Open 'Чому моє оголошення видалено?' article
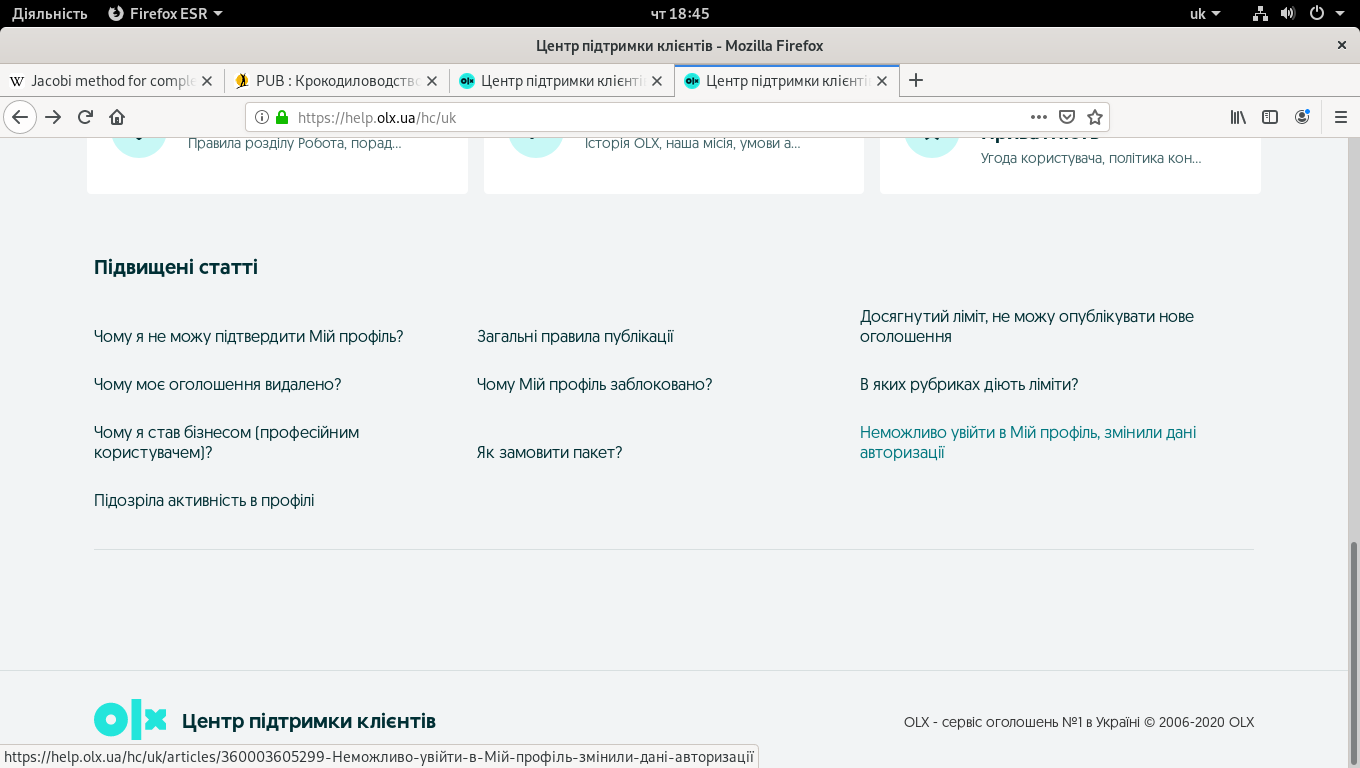The height and width of the screenshot is (768, 1360). tap(217, 385)
